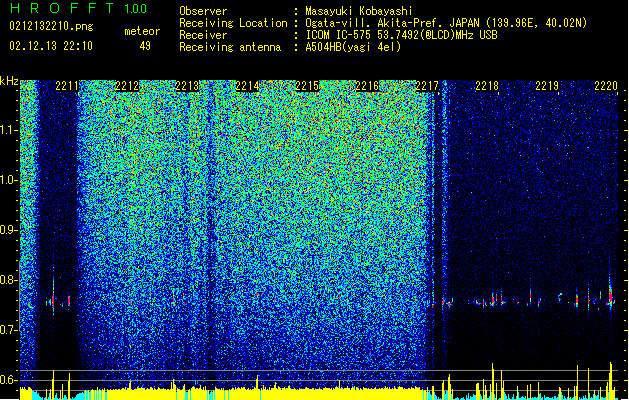This screenshot has height=400, width=629.
Task: Click the 2219 time marker
Action: 547,86
